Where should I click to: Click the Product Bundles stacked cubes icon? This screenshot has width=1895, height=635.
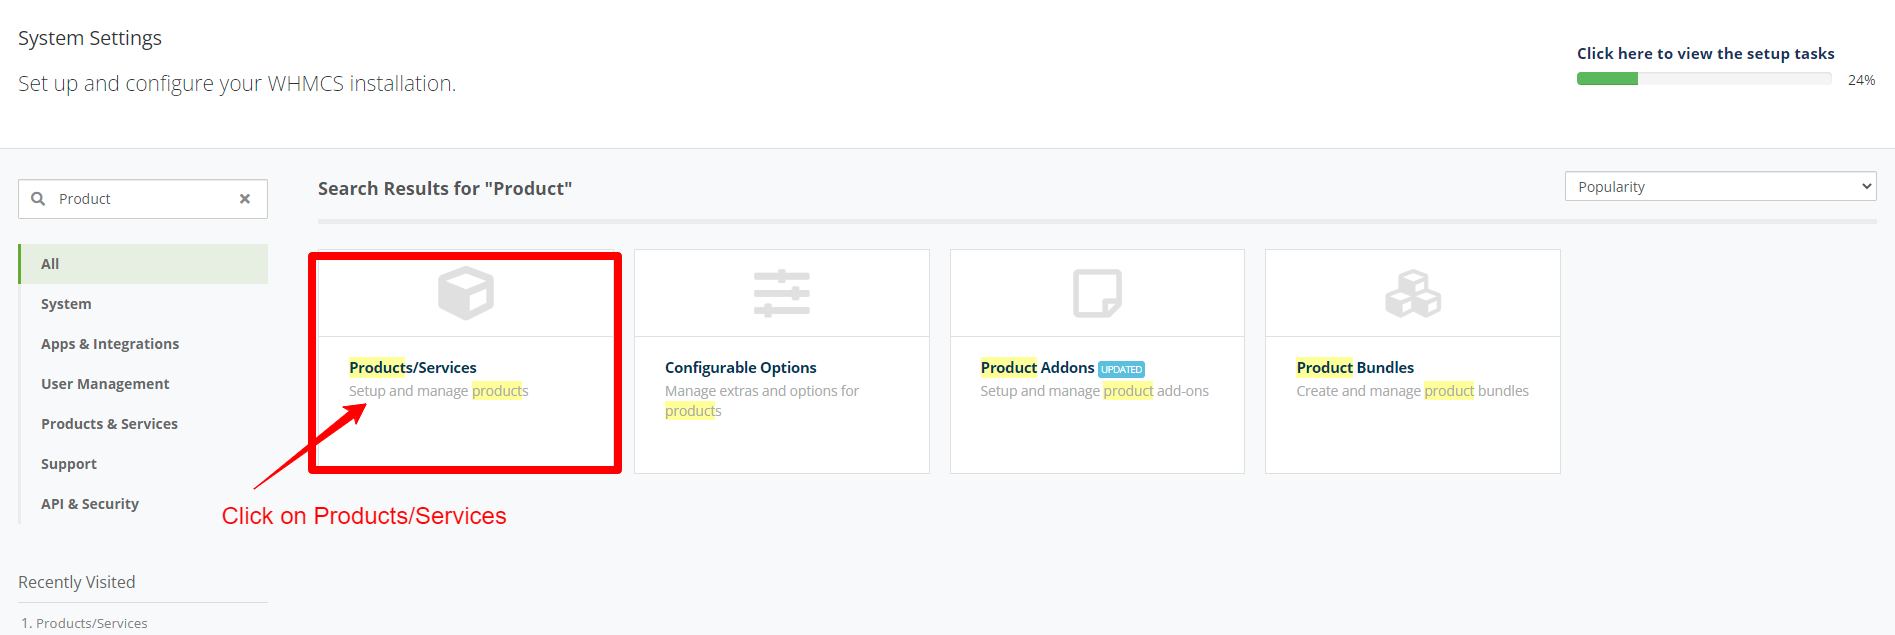(x=1412, y=293)
